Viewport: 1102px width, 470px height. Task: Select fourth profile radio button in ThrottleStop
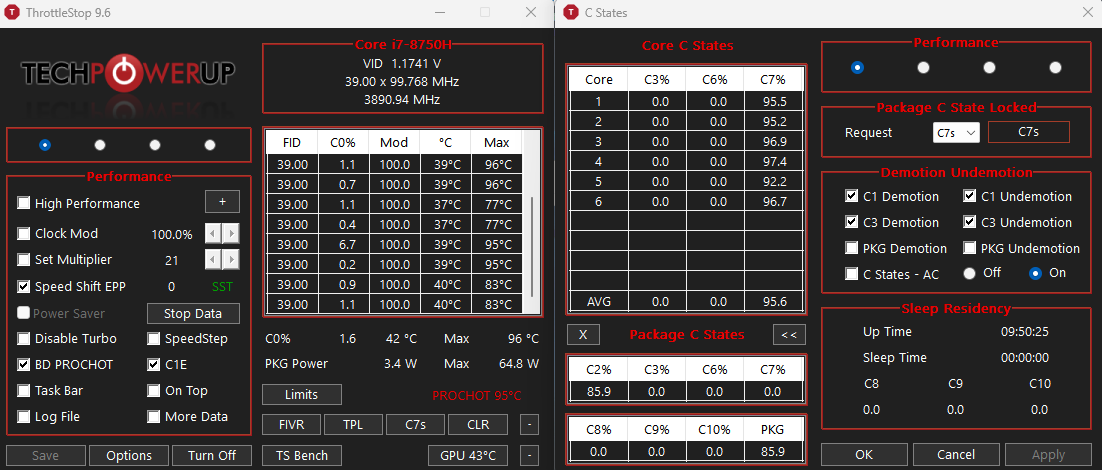pos(209,145)
